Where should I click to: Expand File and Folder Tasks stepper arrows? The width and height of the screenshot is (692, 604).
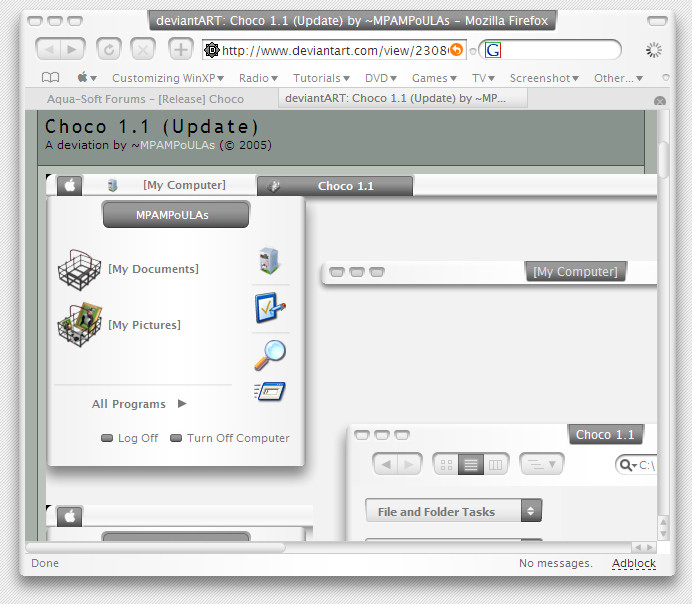[531, 511]
